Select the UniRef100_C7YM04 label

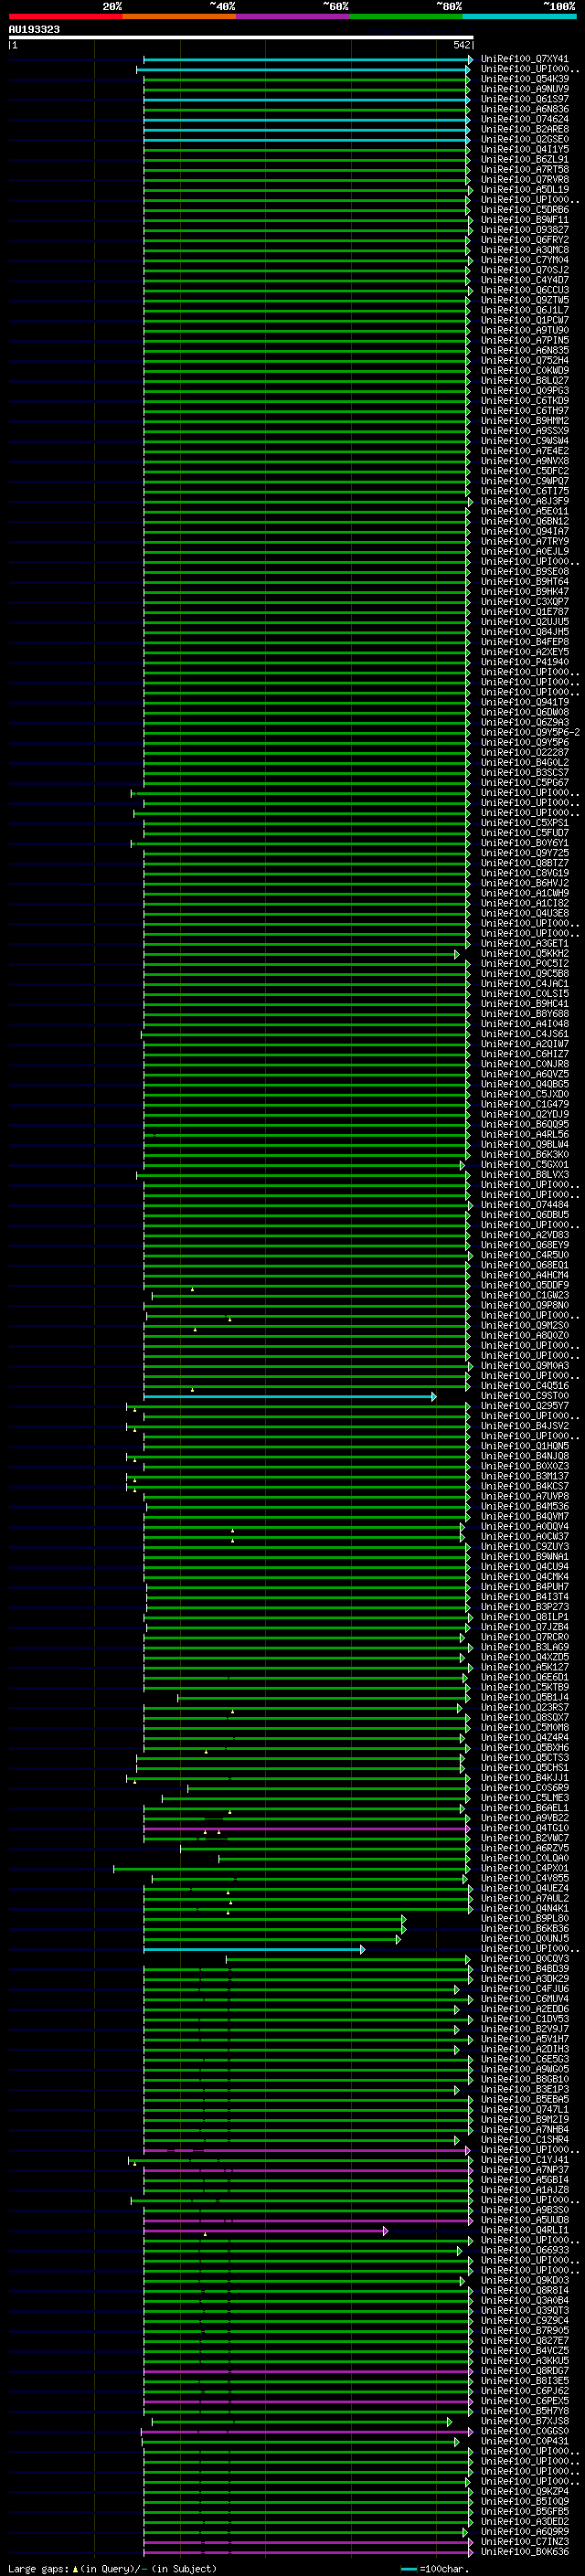pyautogui.click(x=525, y=260)
